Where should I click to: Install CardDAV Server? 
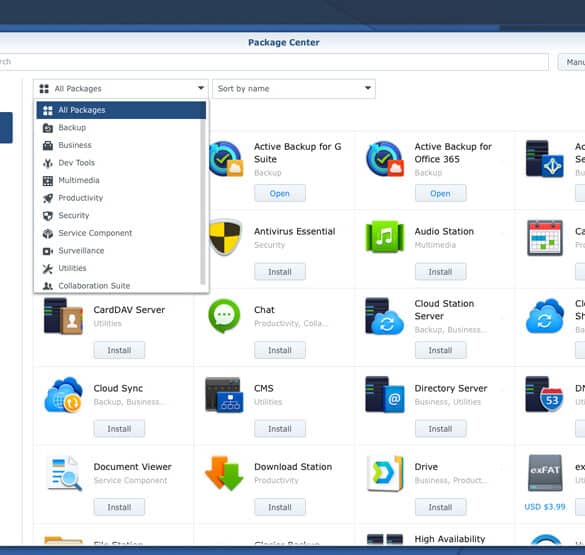[x=119, y=350]
